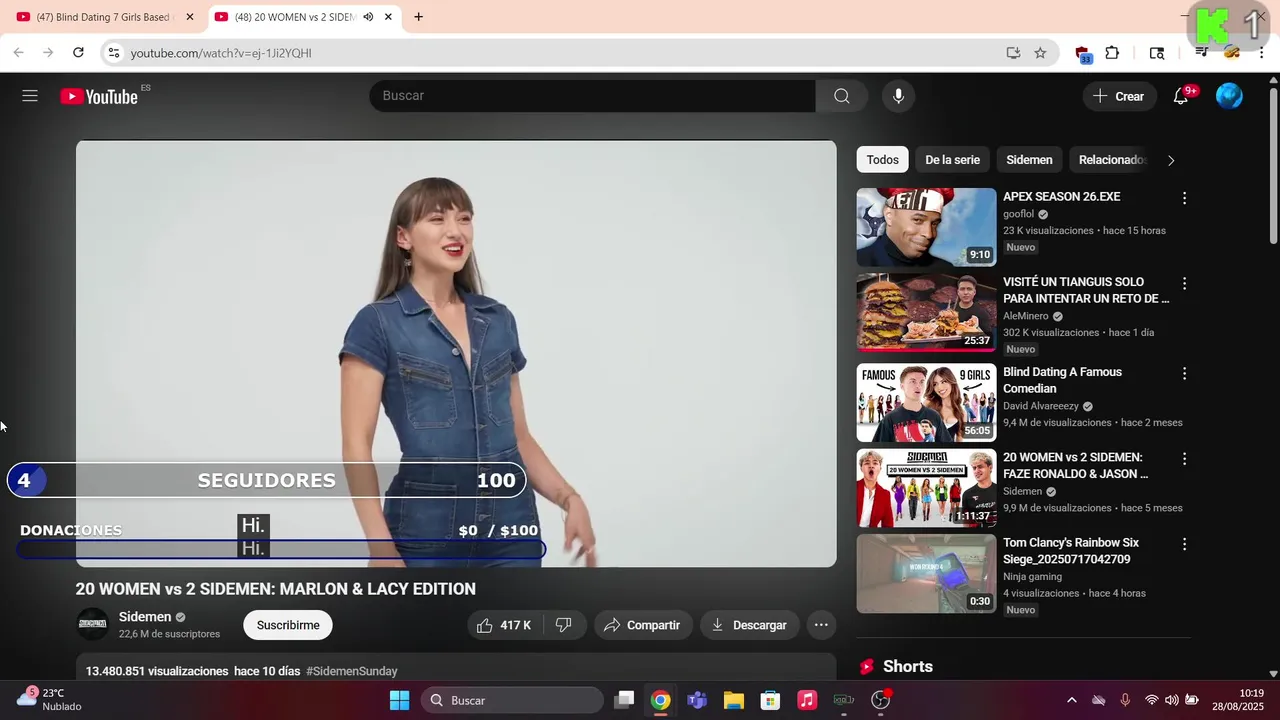Open the YouTube hamburger guide menu
This screenshot has height=720, width=1280.
click(x=30, y=96)
